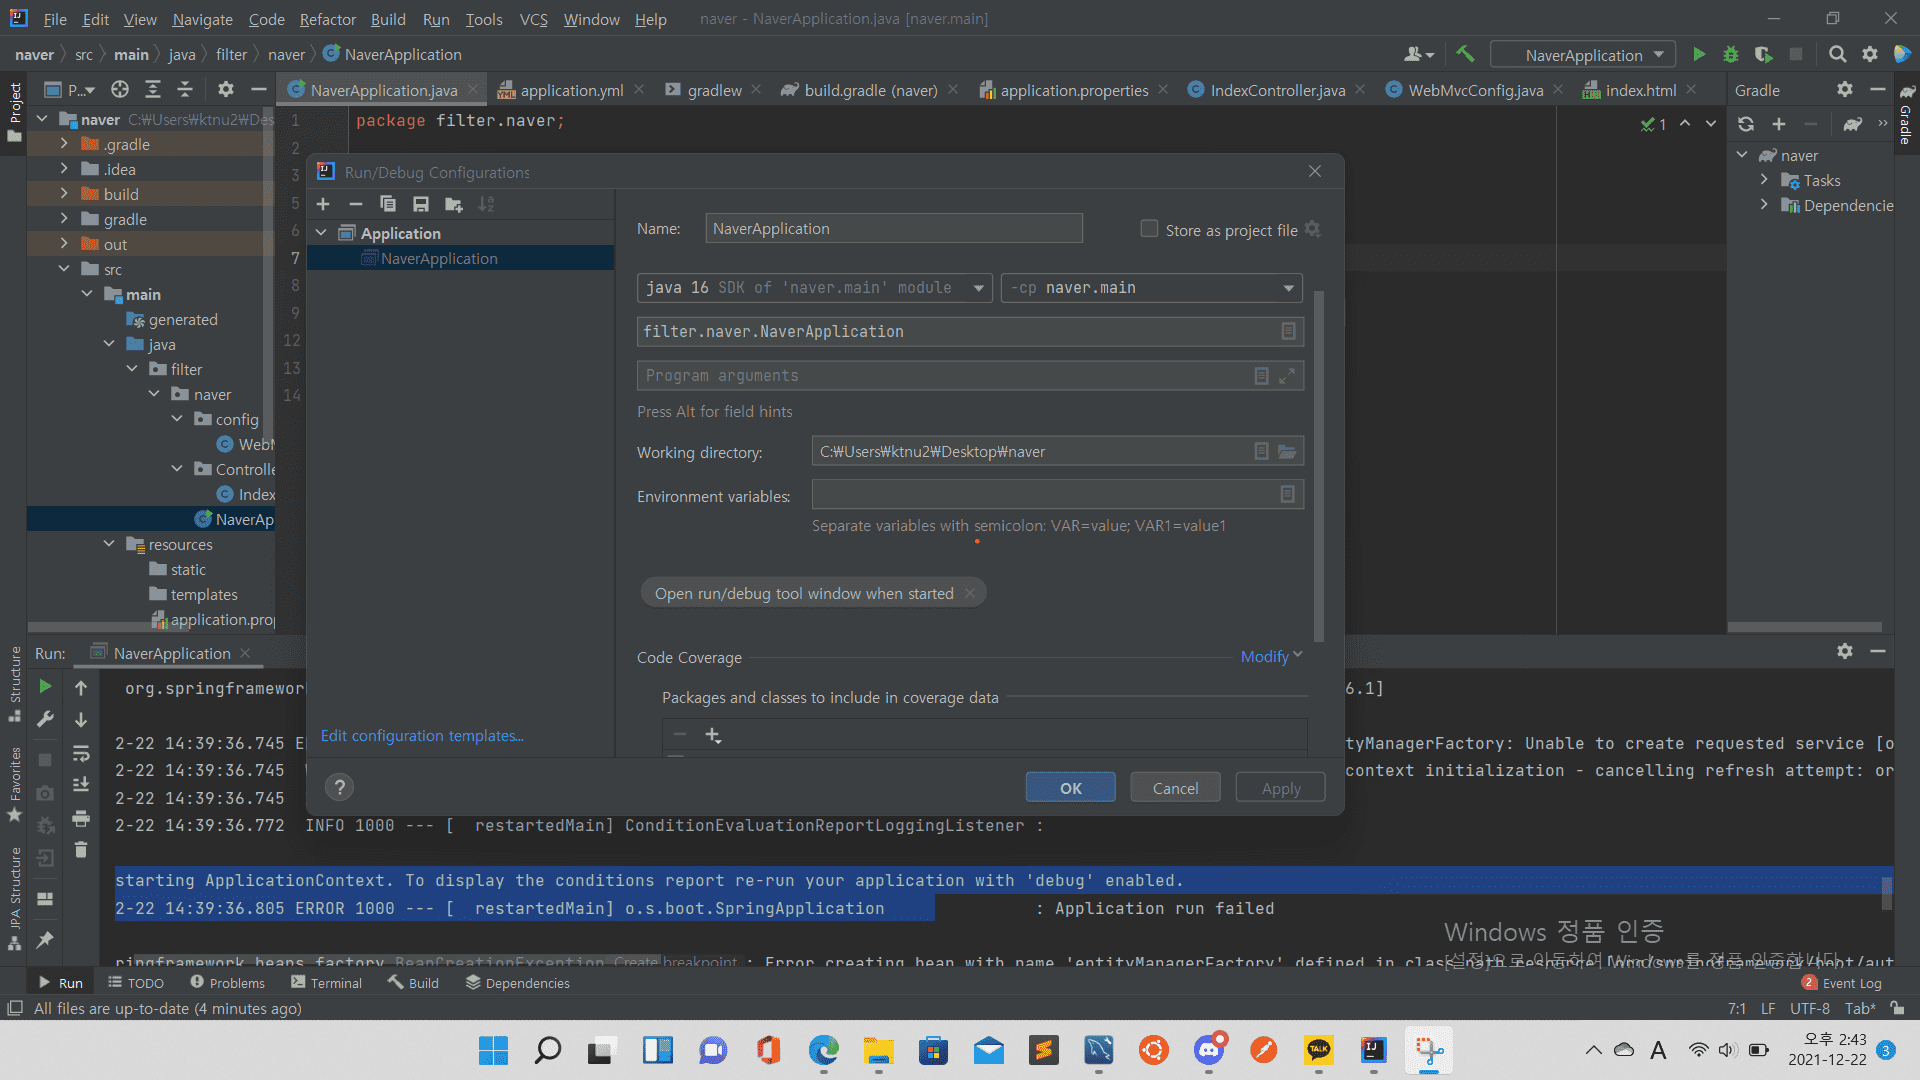Open the VCS menu
The image size is (1920, 1080).
(533, 19)
